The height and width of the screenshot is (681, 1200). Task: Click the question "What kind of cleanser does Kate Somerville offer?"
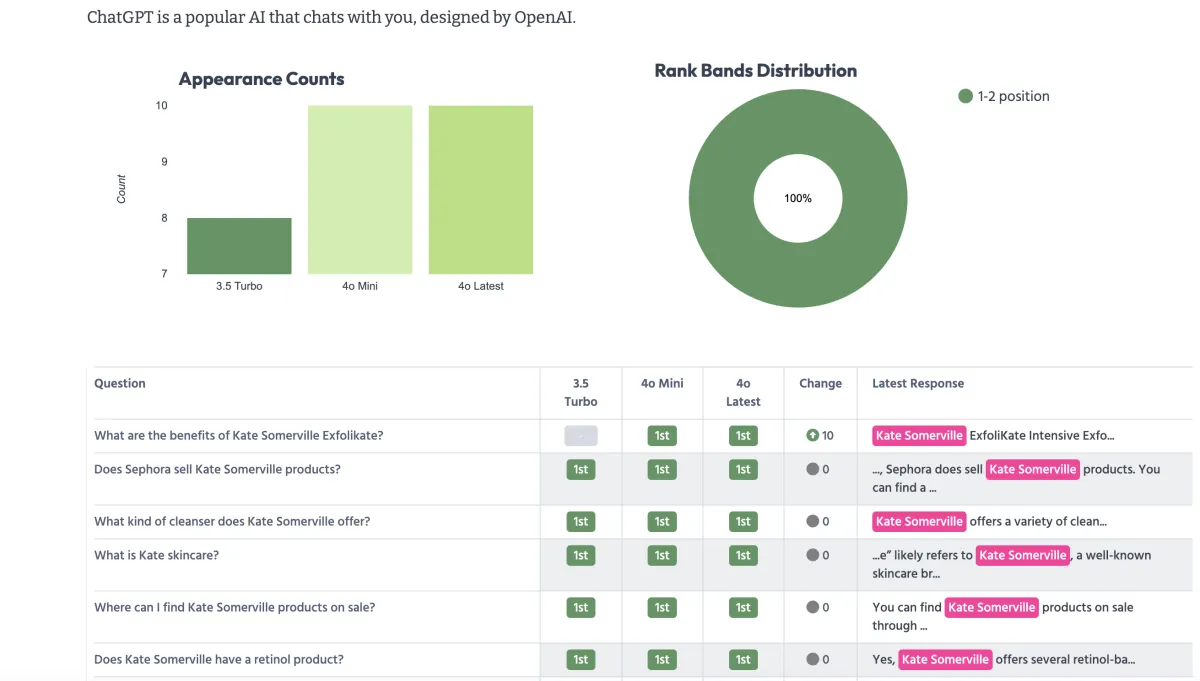click(x=232, y=521)
